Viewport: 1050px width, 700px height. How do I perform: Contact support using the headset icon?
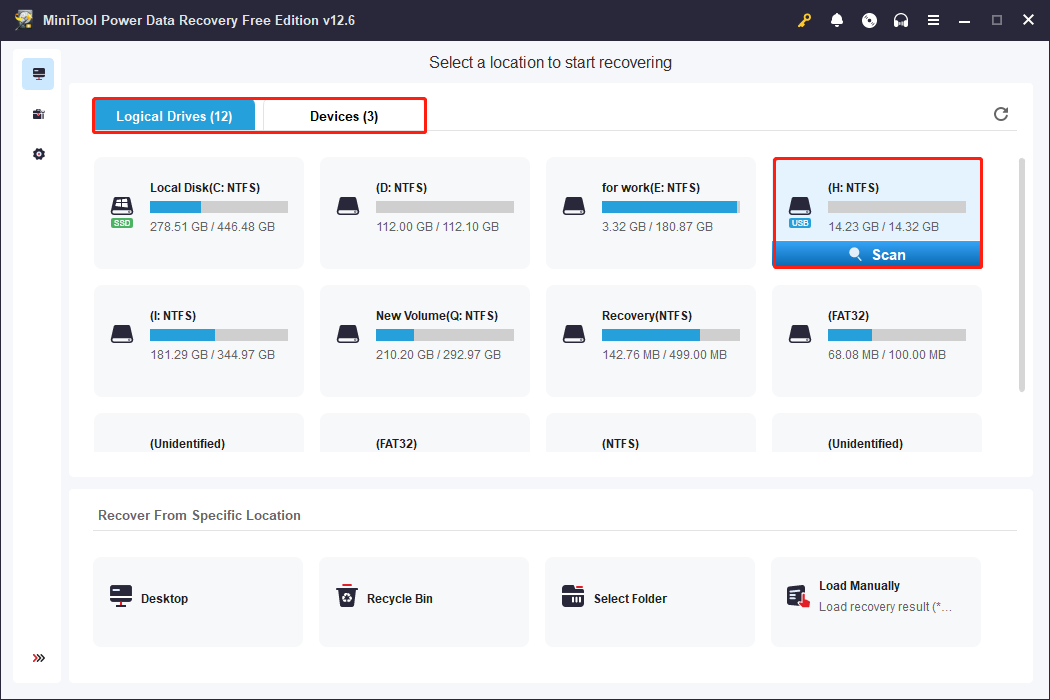click(901, 19)
